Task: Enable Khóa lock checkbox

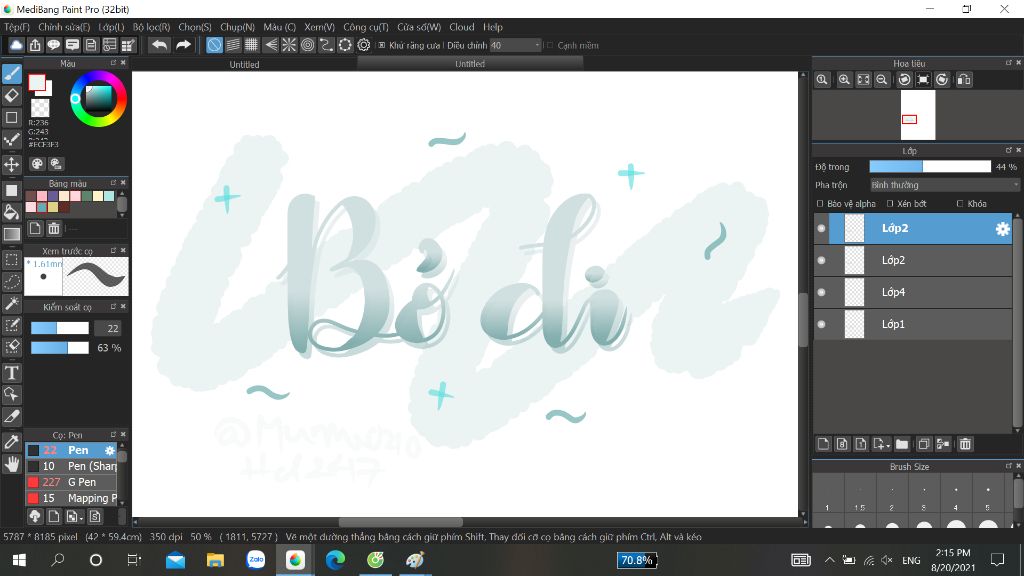Action: point(960,204)
